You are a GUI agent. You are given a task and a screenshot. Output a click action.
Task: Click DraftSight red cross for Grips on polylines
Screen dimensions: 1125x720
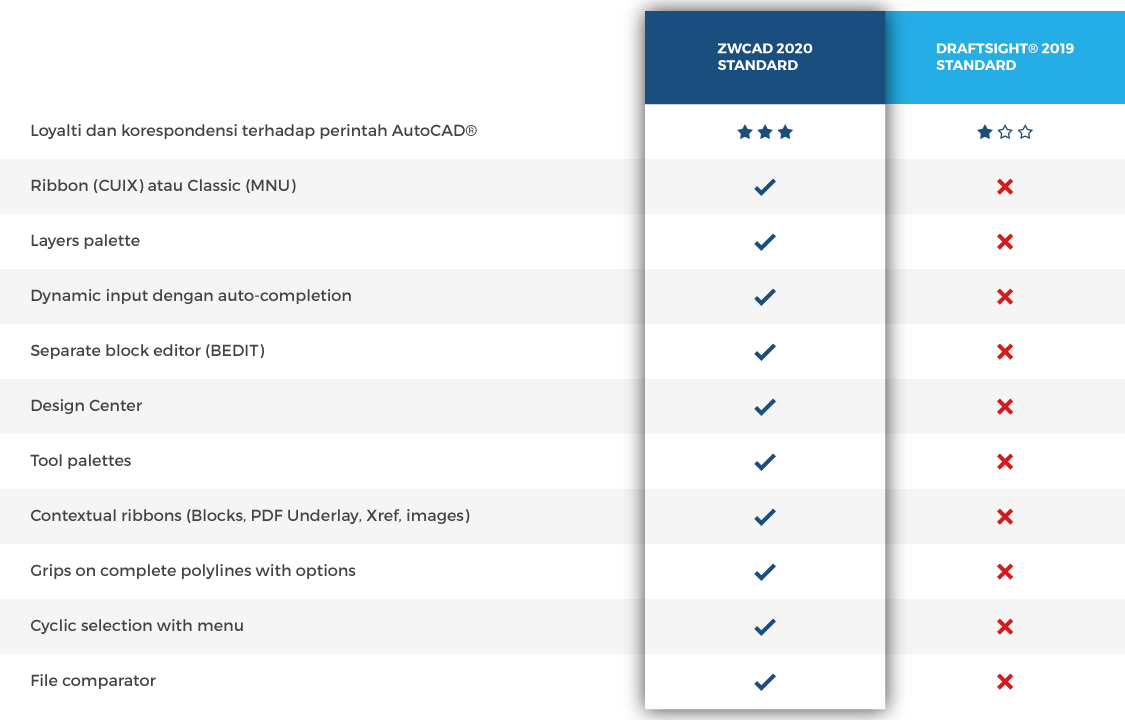click(x=1004, y=572)
